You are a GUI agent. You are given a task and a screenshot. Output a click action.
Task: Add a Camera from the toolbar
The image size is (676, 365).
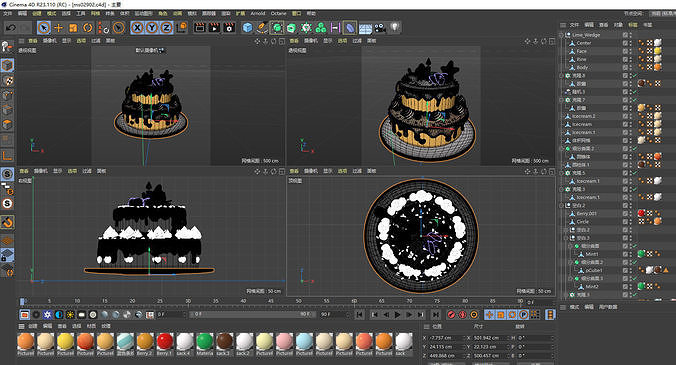pyautogui.click(x=380, y=28)
